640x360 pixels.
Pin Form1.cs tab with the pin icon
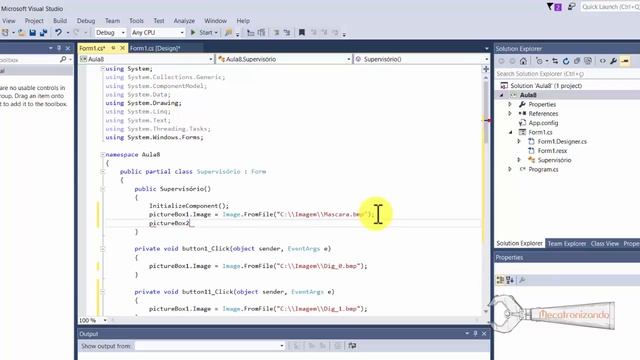(113, 48)
